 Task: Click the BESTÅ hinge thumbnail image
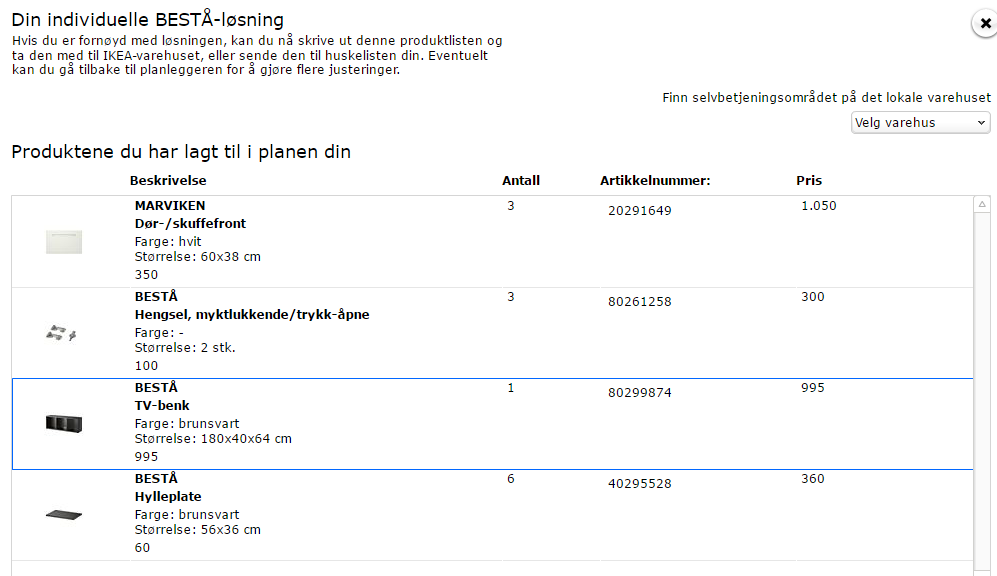62,333
